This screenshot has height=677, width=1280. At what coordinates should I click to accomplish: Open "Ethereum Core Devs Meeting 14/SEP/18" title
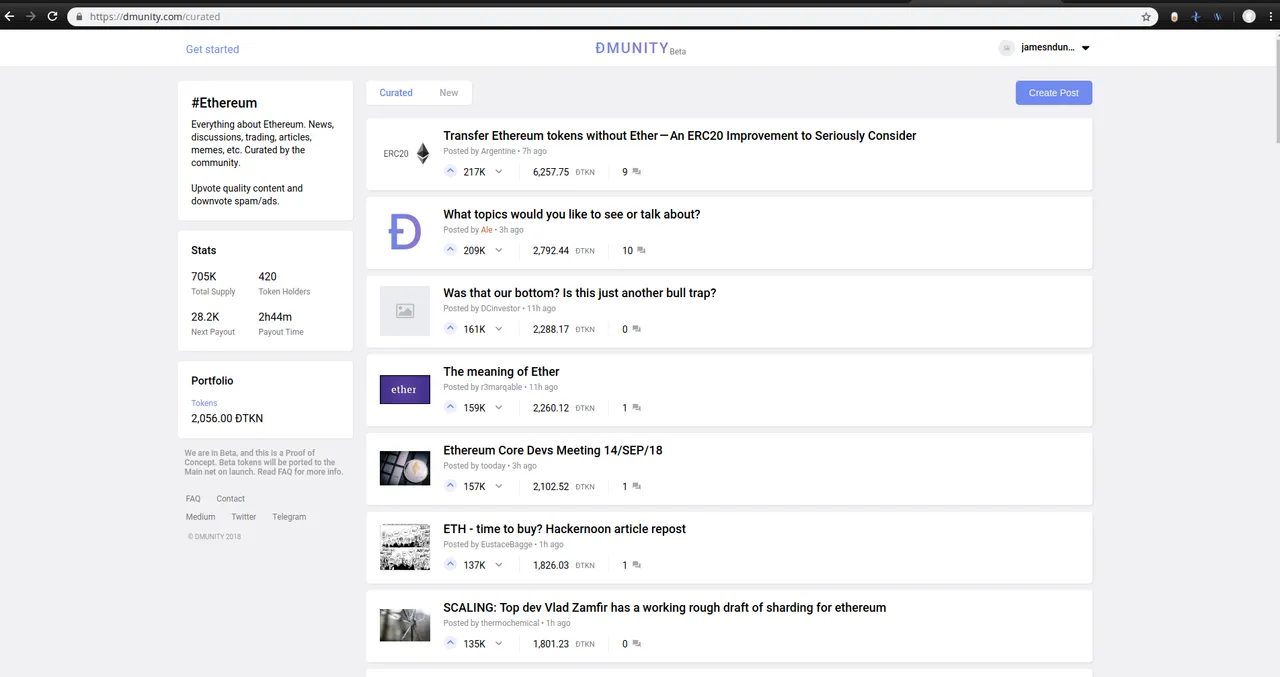[553, 450]
